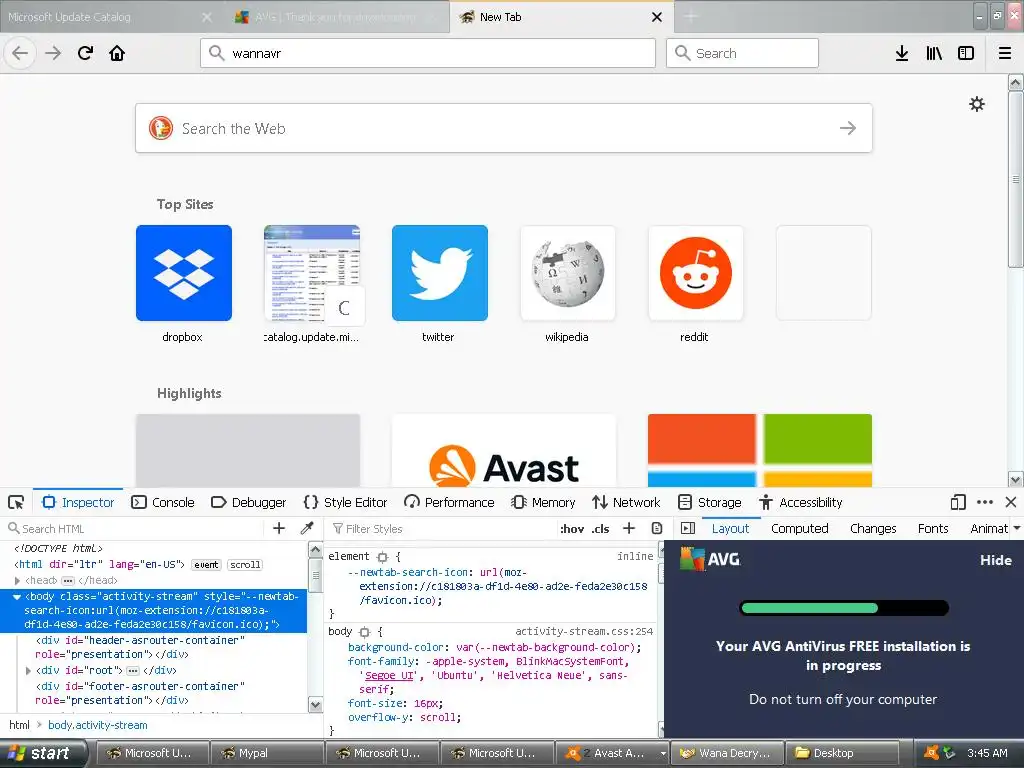
Task: Toggle responsive design mode icon
Action: (x=958, y=502)
